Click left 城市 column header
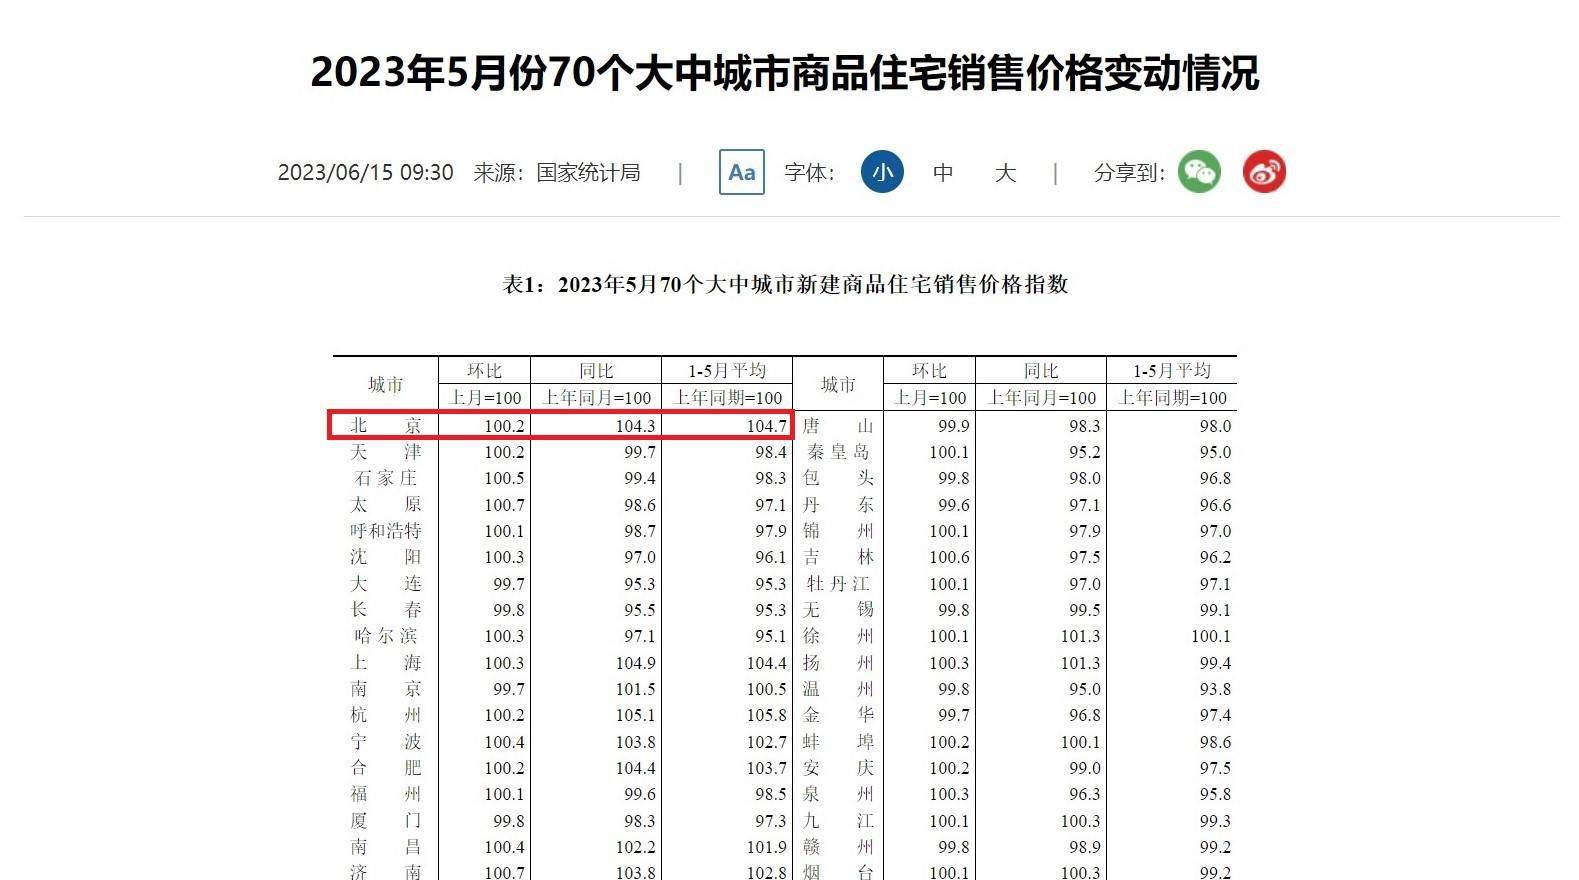Image resolution: width=1579 pixels, height=880 pixels. coord(385,384)
